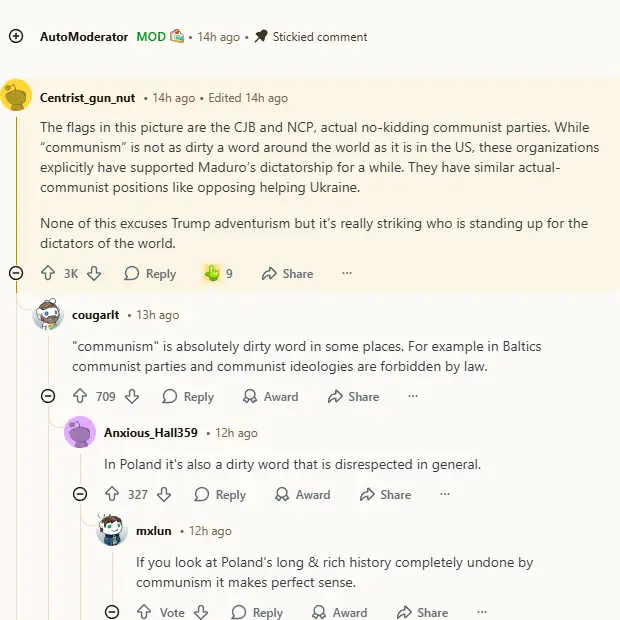Image resolution: width=620 pixels, height=620 pixels.
Task: Reply to Centrist_gun_nut's comment
Action: coord(150,273)
